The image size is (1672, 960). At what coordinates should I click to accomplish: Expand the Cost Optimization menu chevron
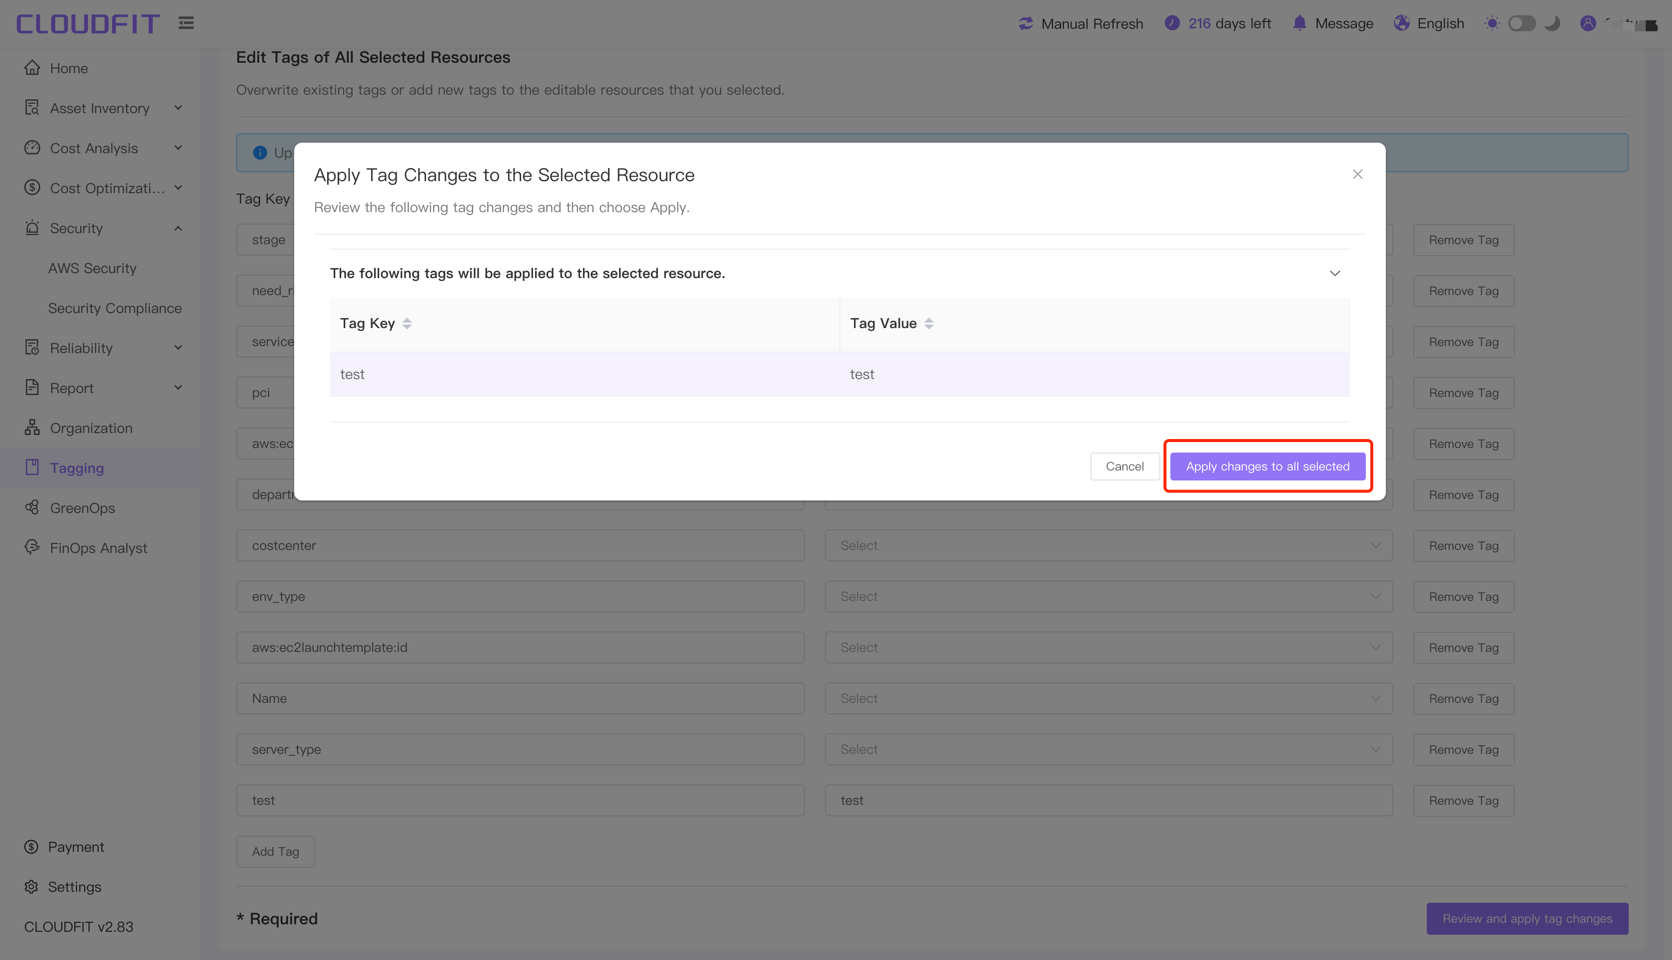[x=178, y=188]
